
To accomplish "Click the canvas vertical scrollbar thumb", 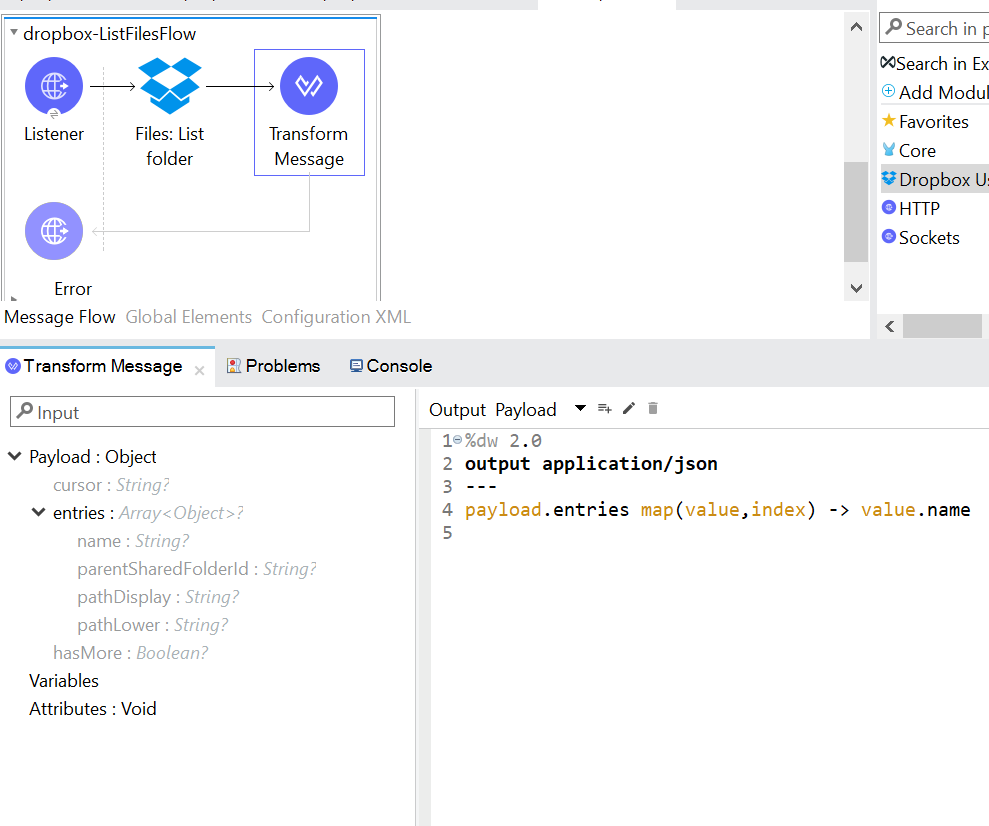I will 856,210.
